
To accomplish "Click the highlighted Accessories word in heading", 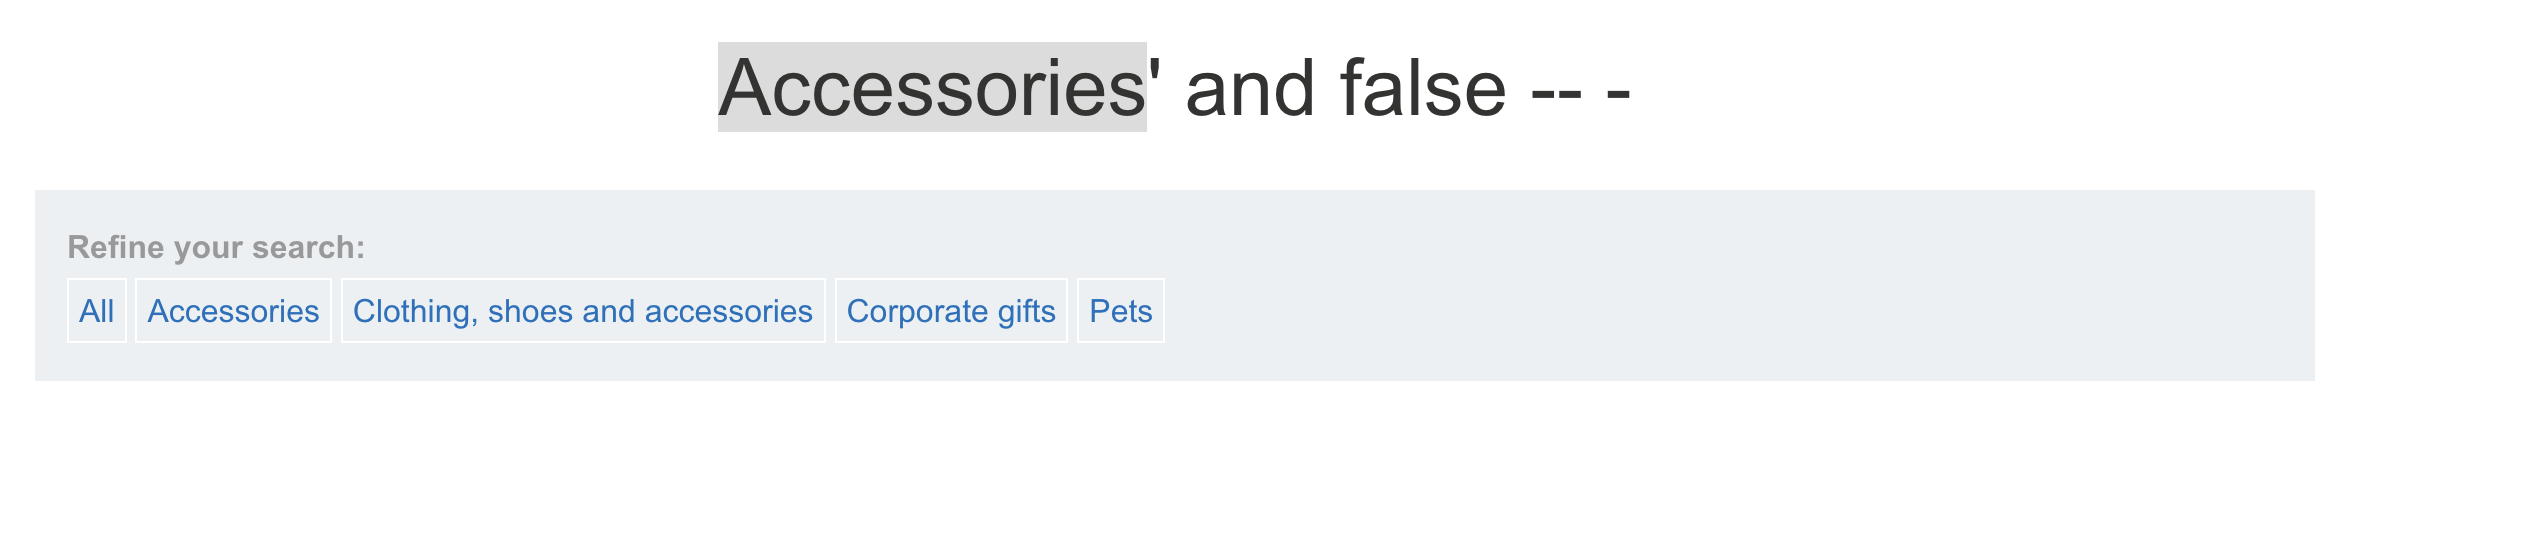I will click(x=931, y=88).
